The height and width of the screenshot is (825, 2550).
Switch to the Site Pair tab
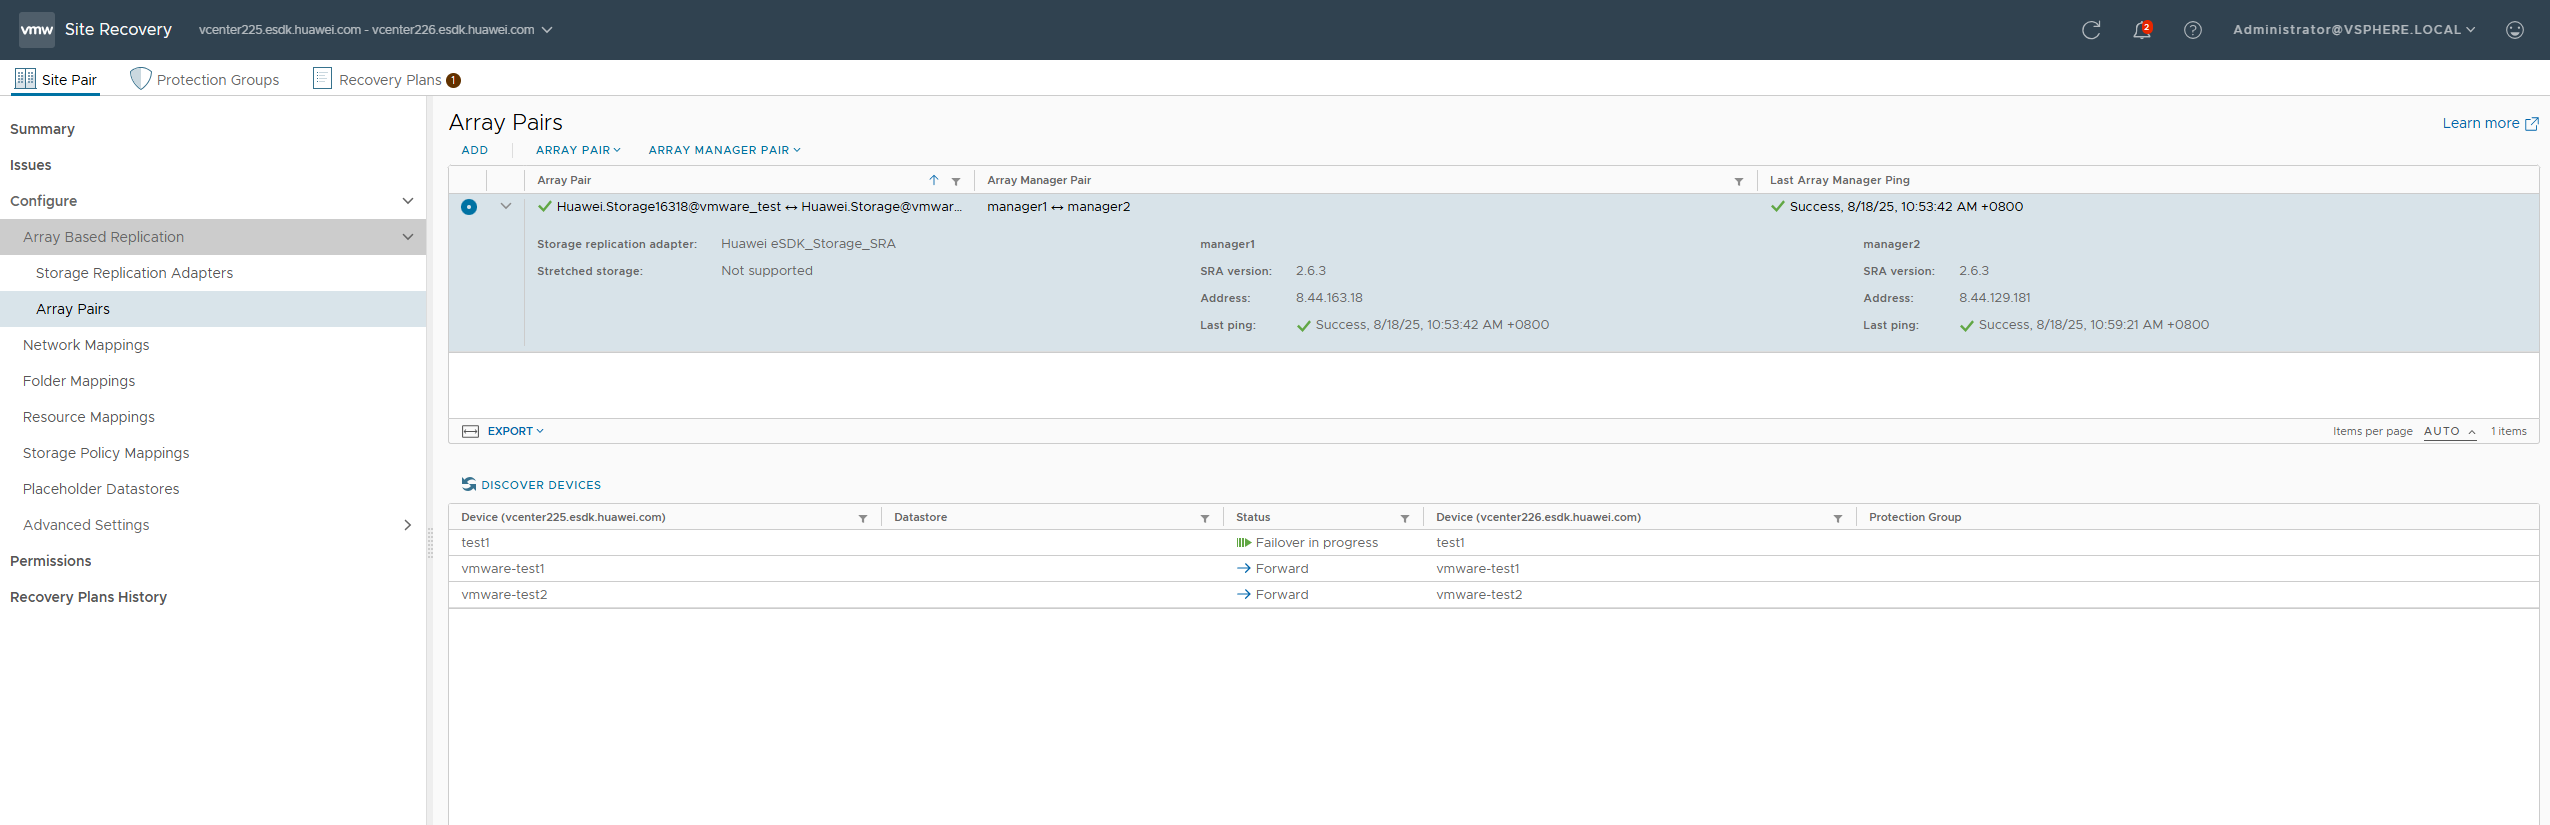[x=56, y=79]
